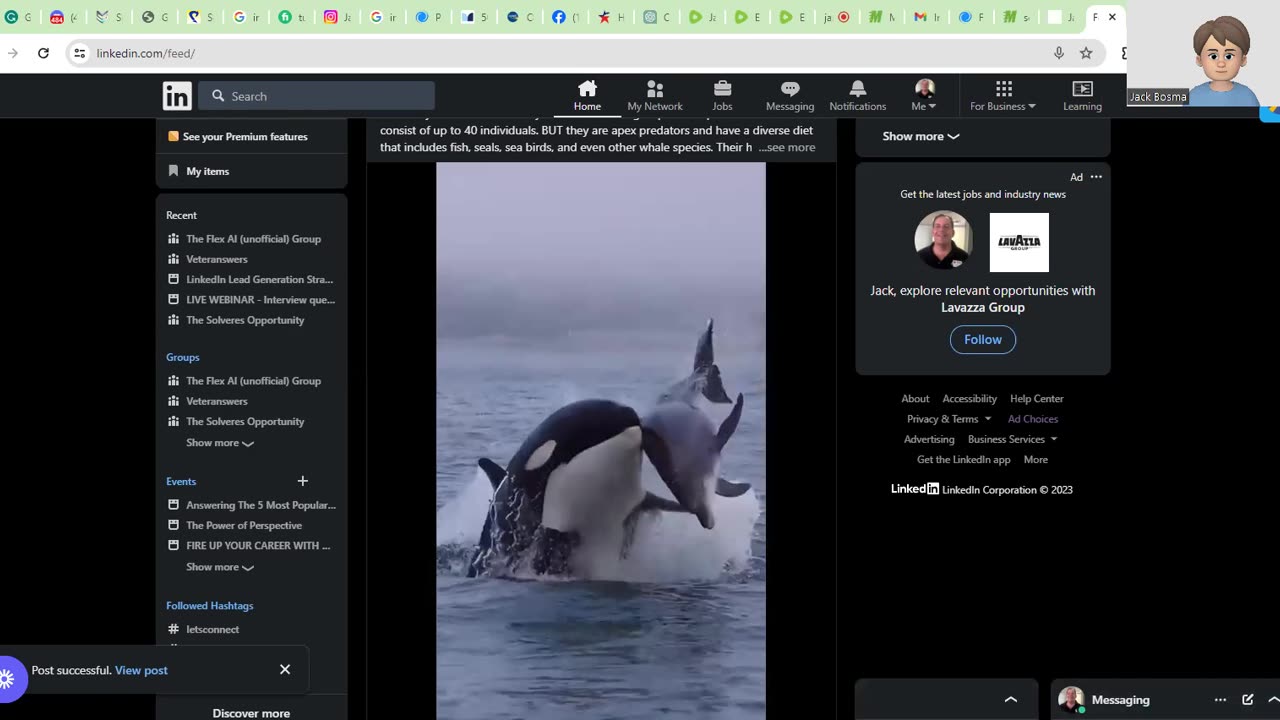Expand the Messaging overlay panel
Screen dimensions: 1280x720
coord(1273,700)
